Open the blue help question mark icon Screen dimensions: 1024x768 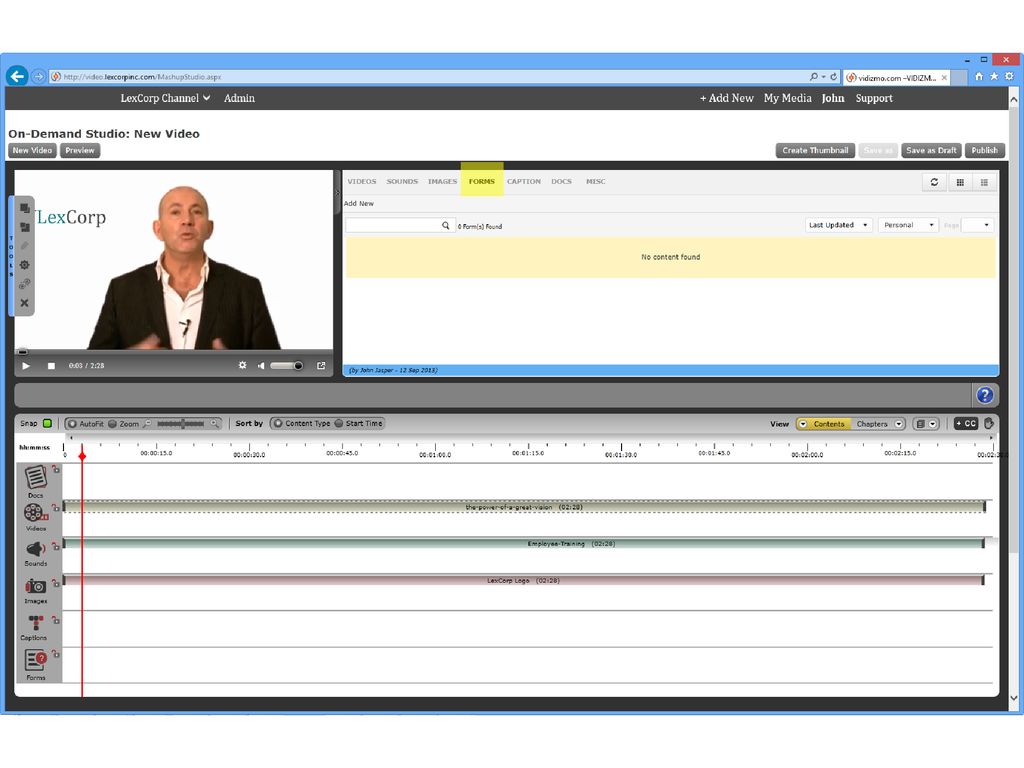pyautogui.click(x=985, y=395)
